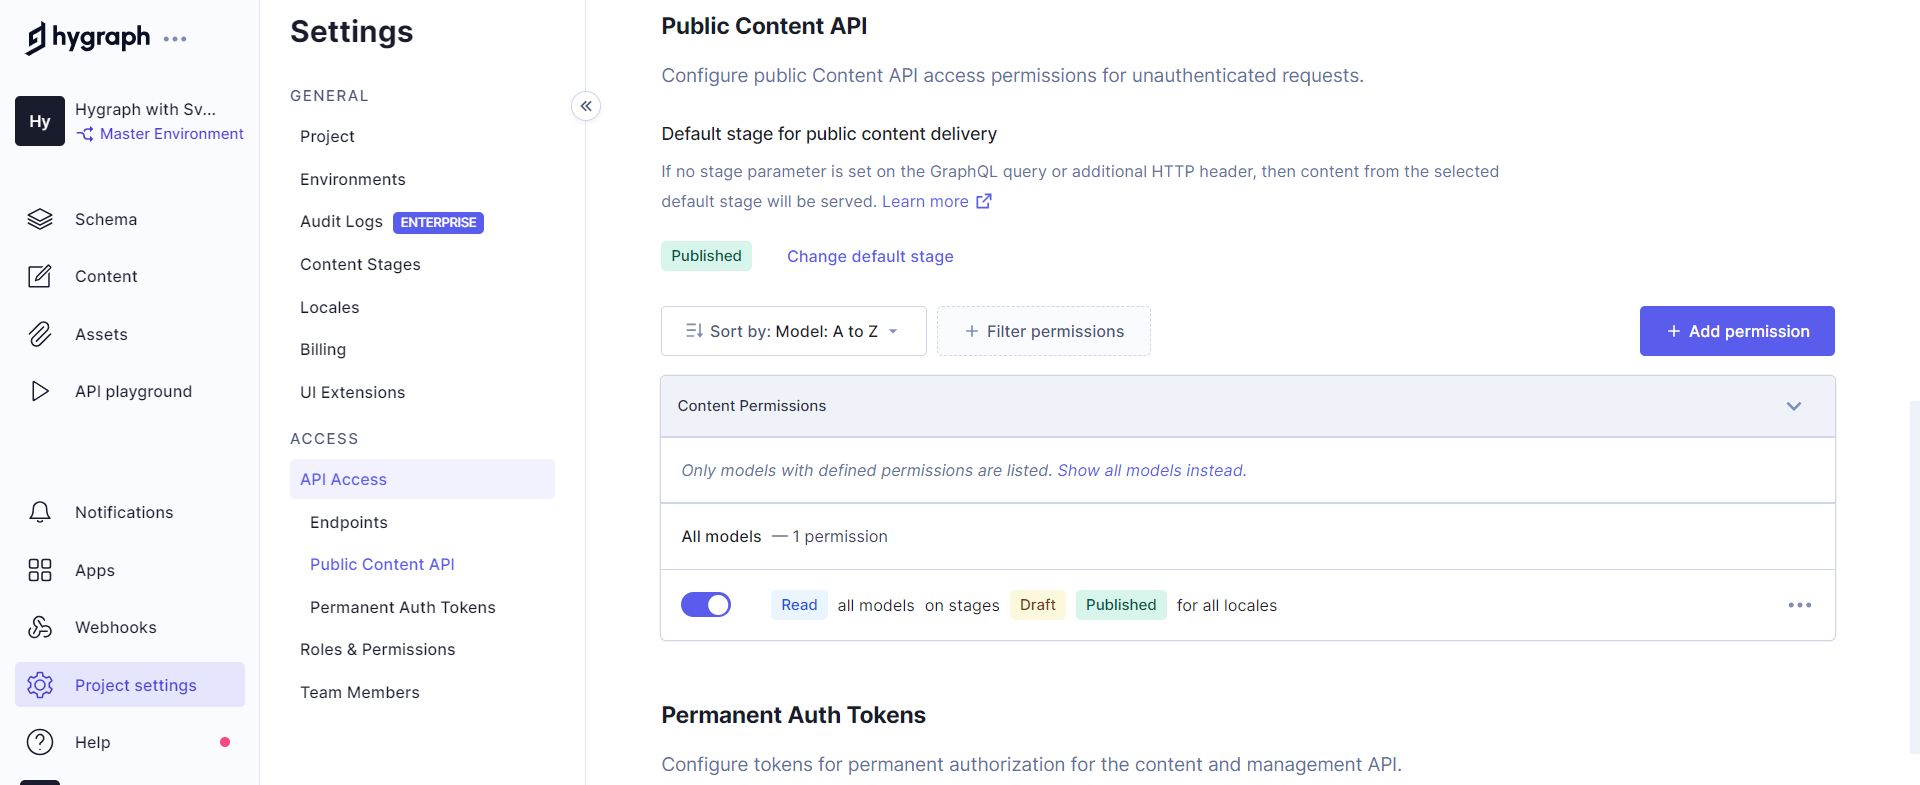Go to Roles & Permissions settings
This screenshot has height=785, width=1920.
[377, 649]
